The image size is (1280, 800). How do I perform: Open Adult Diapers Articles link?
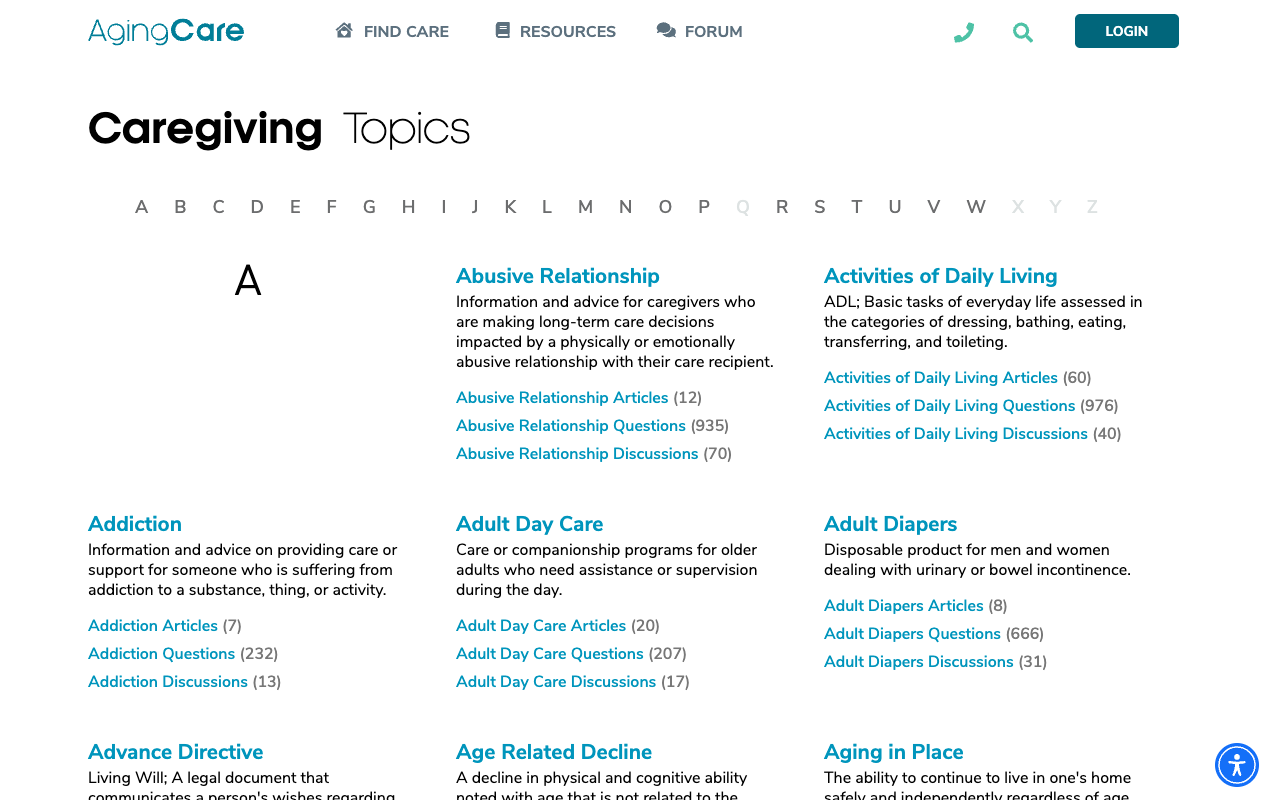(904, 606)
